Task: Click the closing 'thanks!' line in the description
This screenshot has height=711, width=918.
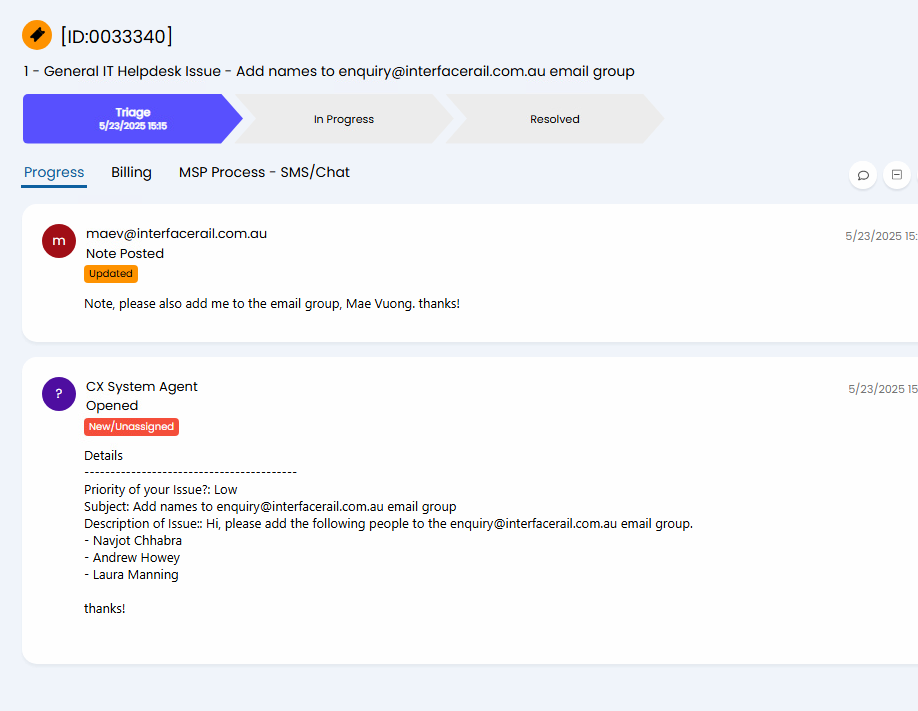Action: pos(105,609)
